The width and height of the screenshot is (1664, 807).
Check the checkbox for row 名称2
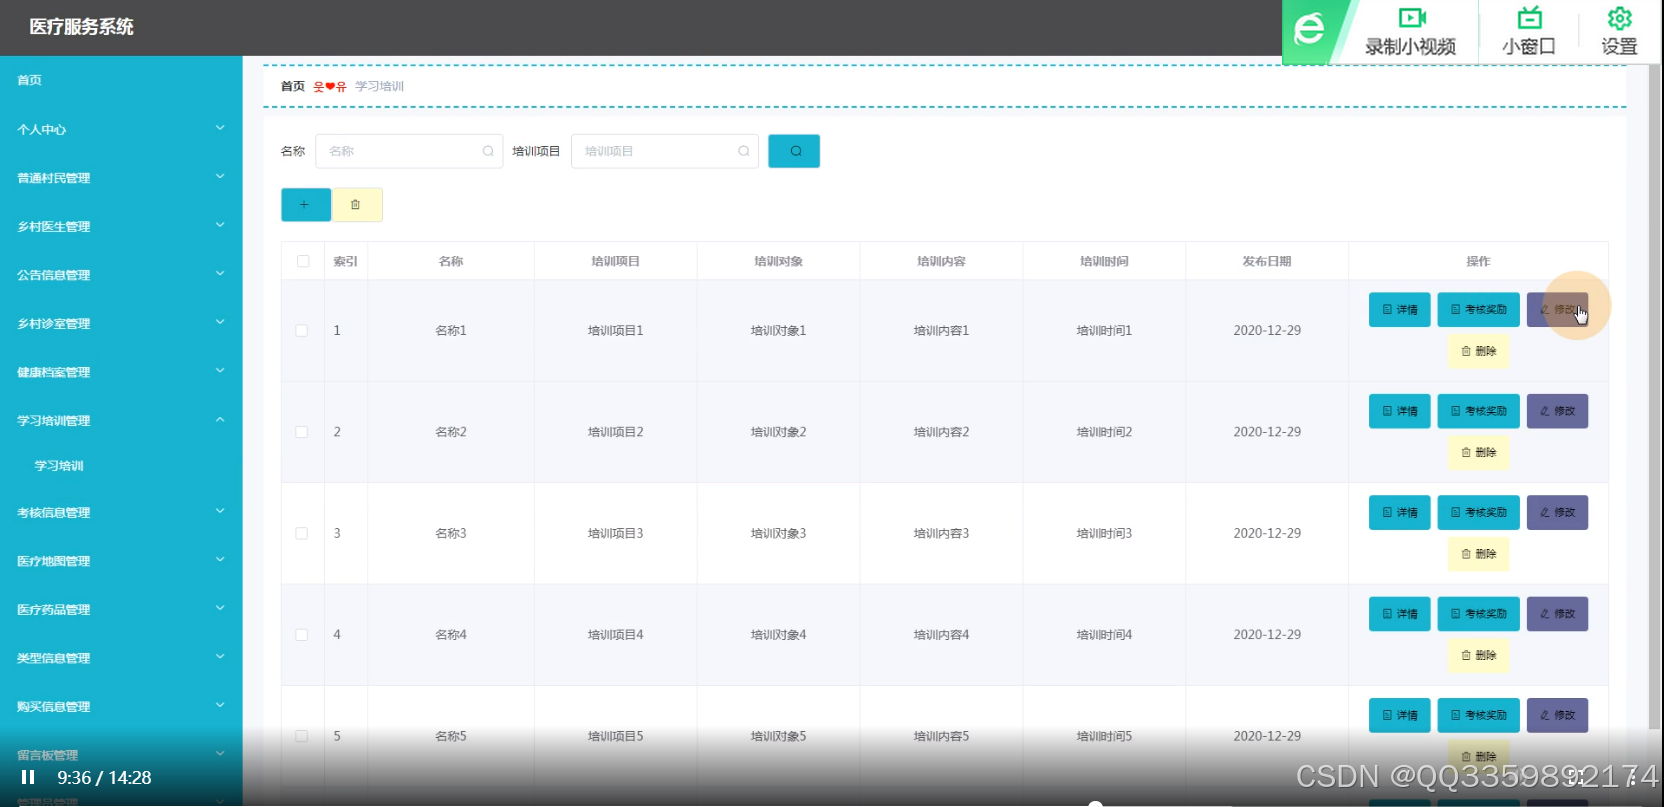coord(301,432)
